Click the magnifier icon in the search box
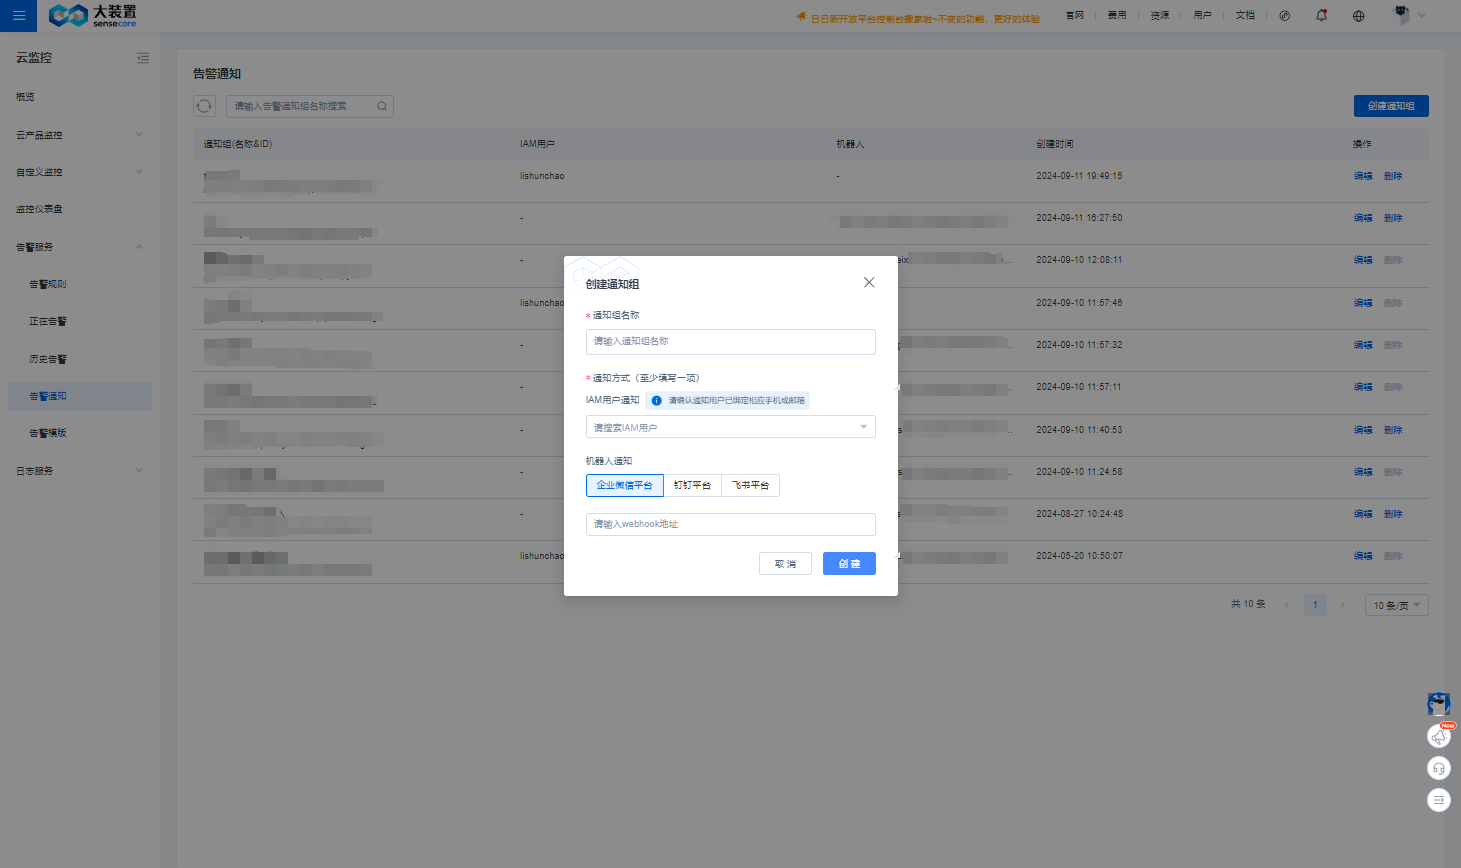This screenshot has height=868, width=1461. click(382, 106)
